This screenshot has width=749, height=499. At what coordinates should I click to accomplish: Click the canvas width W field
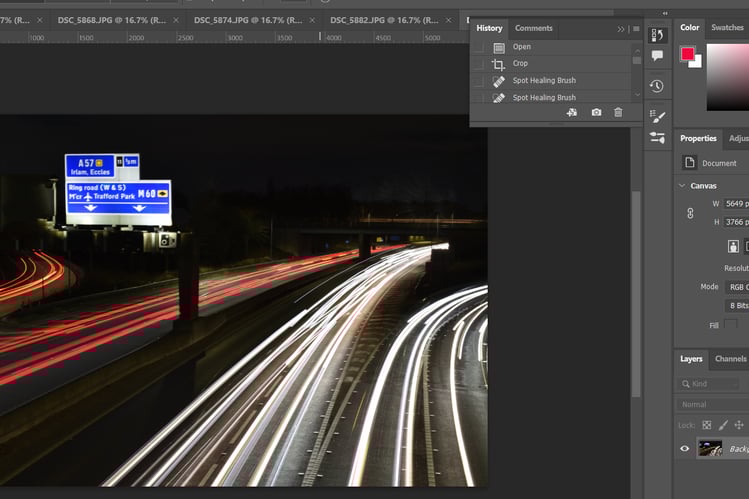pos(736,204)
